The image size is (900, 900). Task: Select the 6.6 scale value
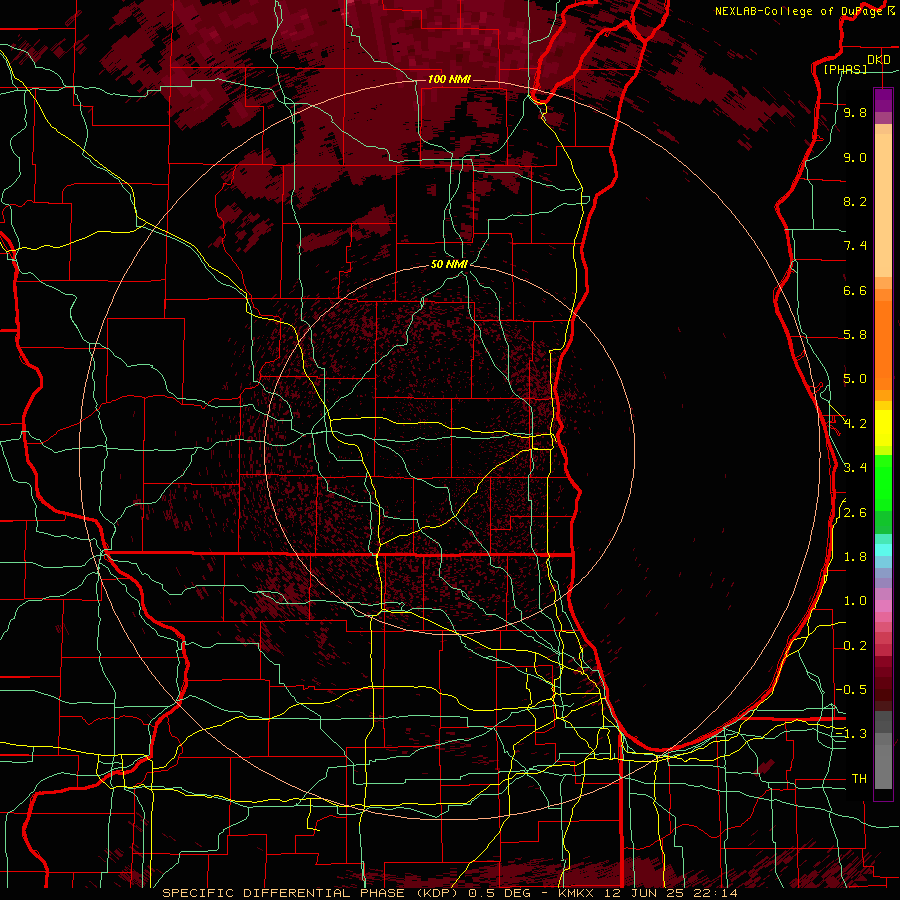coord(855,290)
